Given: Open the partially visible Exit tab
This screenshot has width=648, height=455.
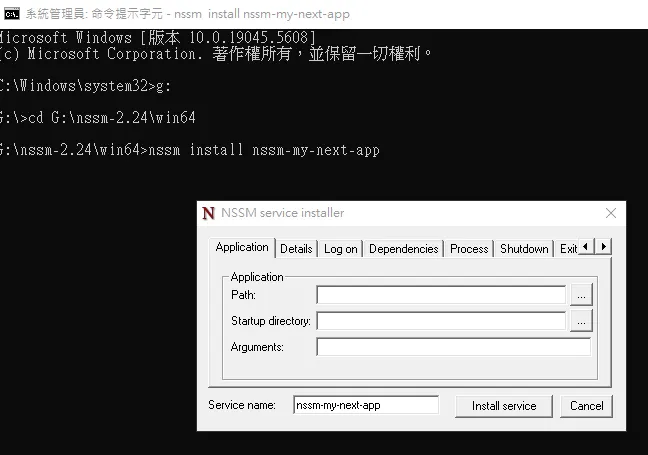Looking at the screenshot, I should [x=567, y=249].
